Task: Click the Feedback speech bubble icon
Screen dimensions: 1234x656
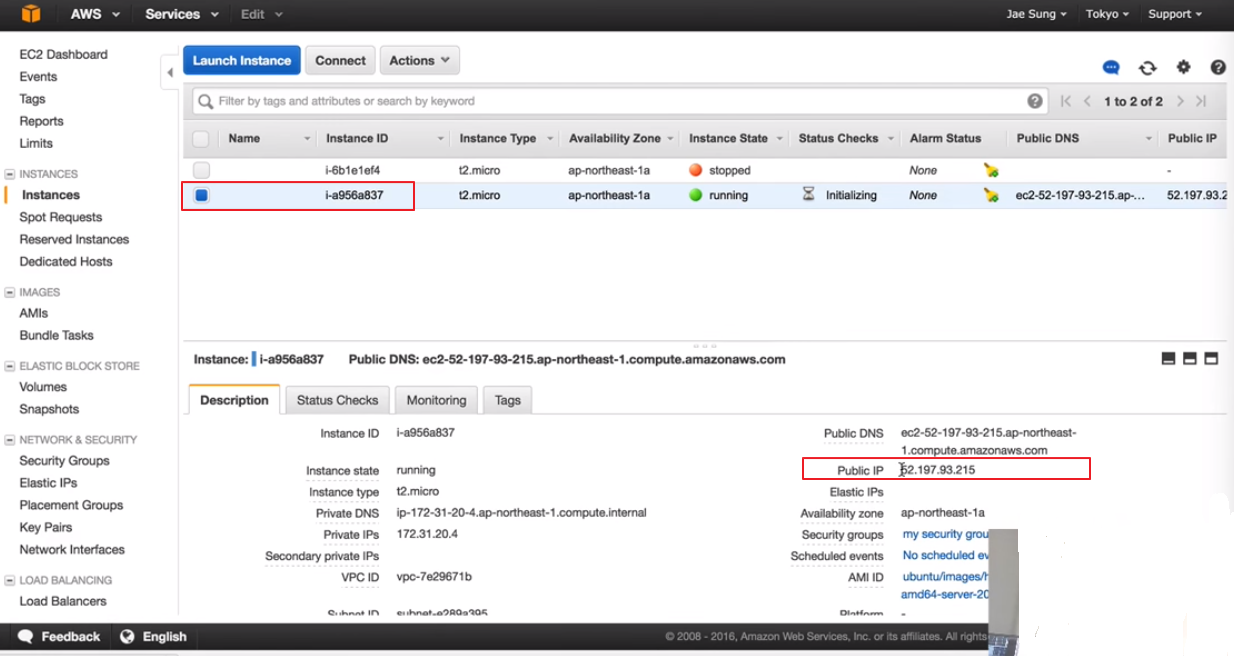Action: (25, 636)
